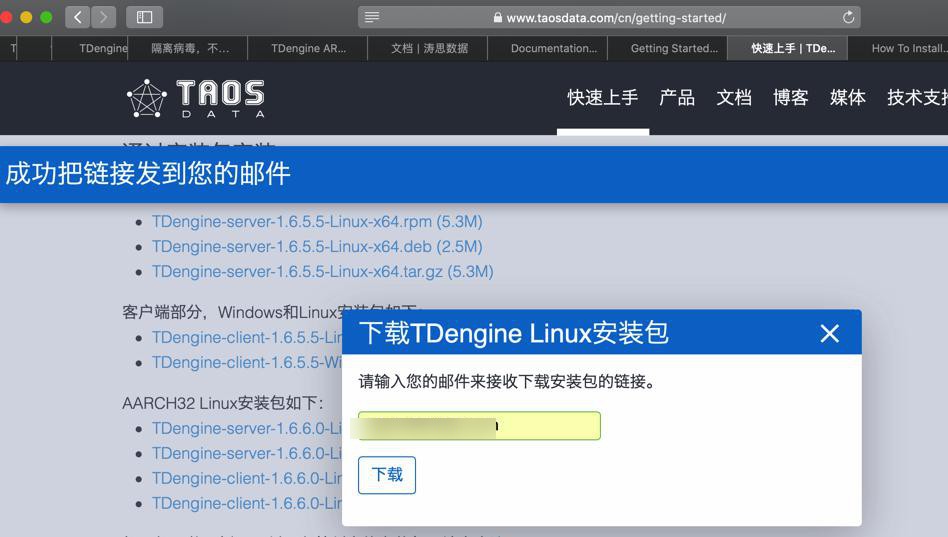Click the TAOS Data logo
Viewport: 948px width, 537px height.
(x=196, y=98)
